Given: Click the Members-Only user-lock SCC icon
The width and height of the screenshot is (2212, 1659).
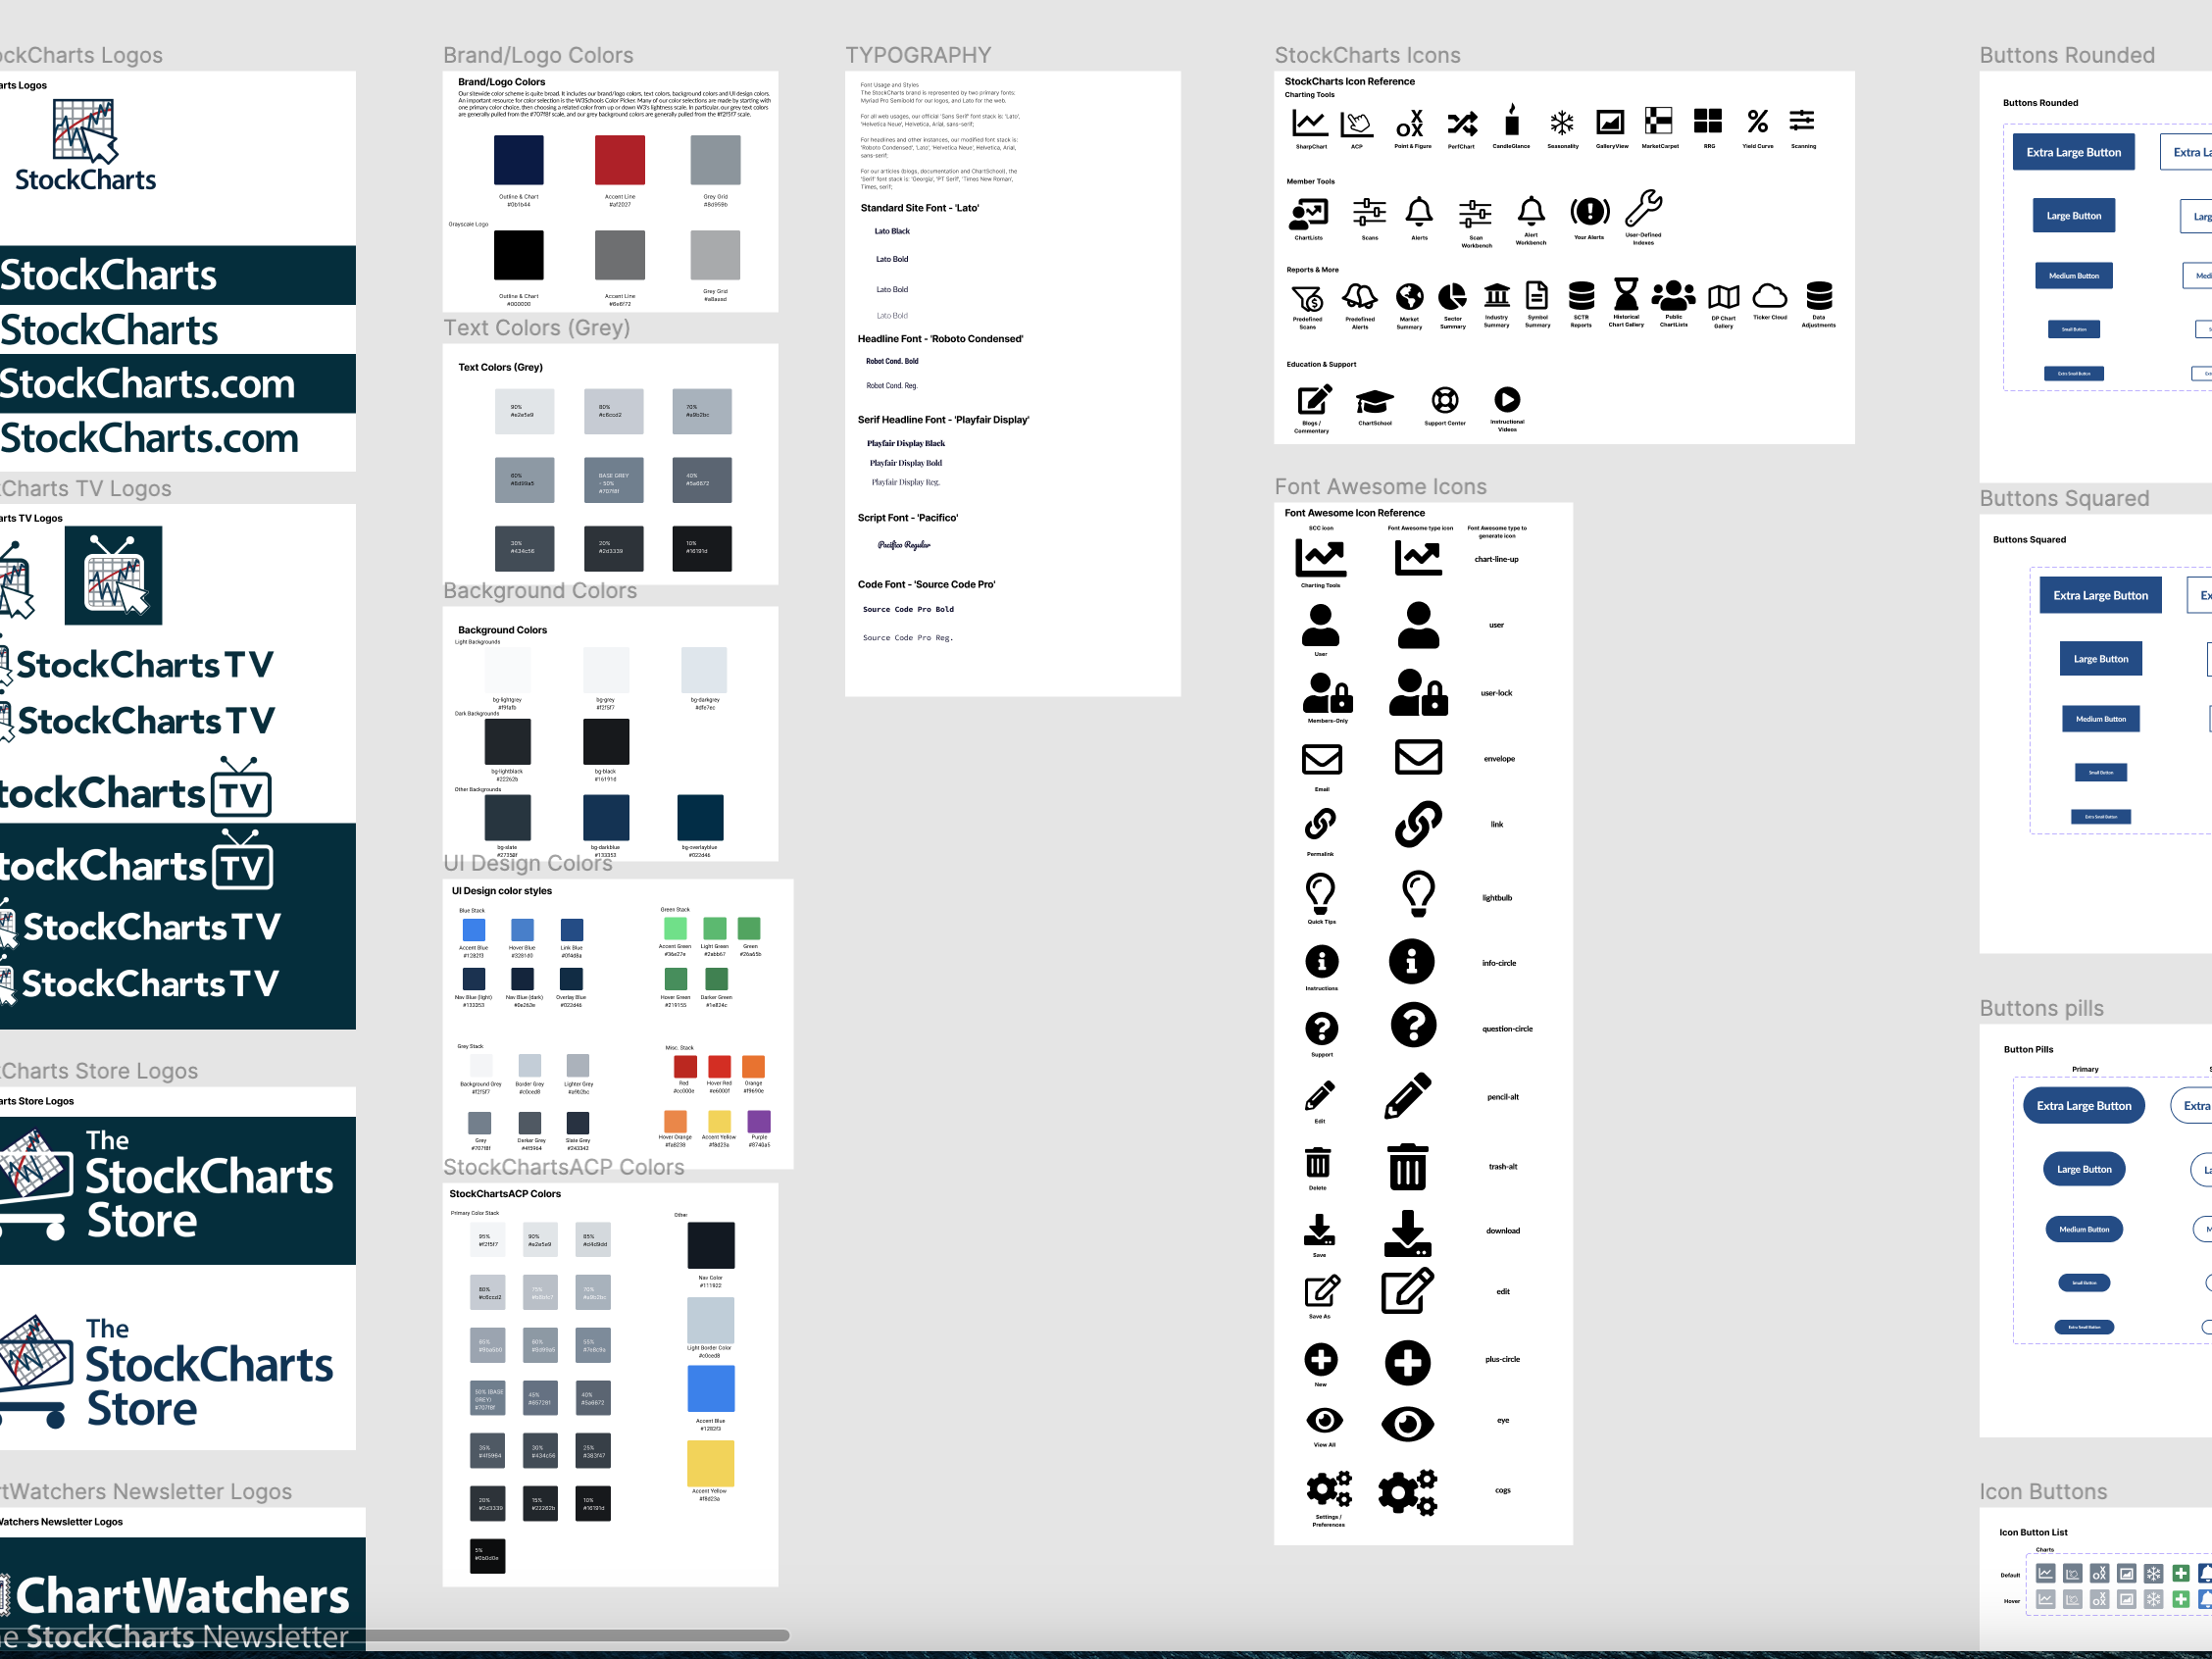Looking at the screenshot, I should click(1327, 692).
